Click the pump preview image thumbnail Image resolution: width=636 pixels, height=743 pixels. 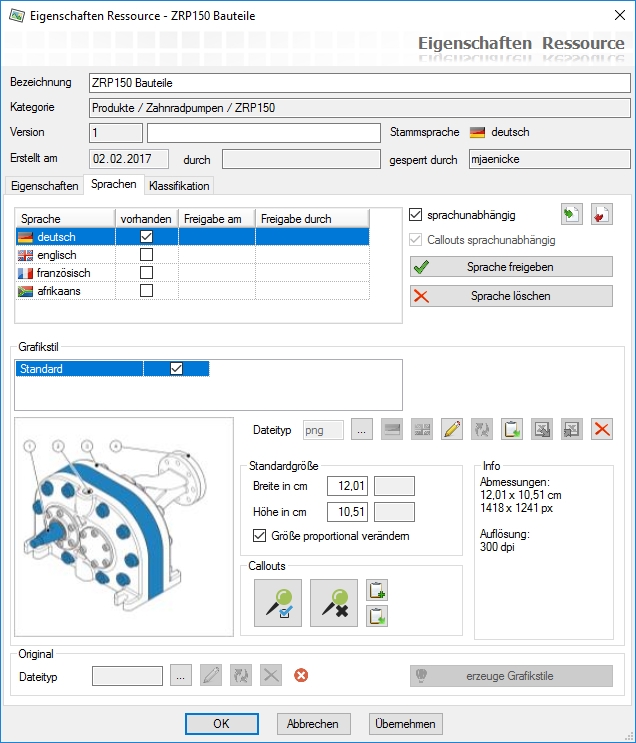124,527
